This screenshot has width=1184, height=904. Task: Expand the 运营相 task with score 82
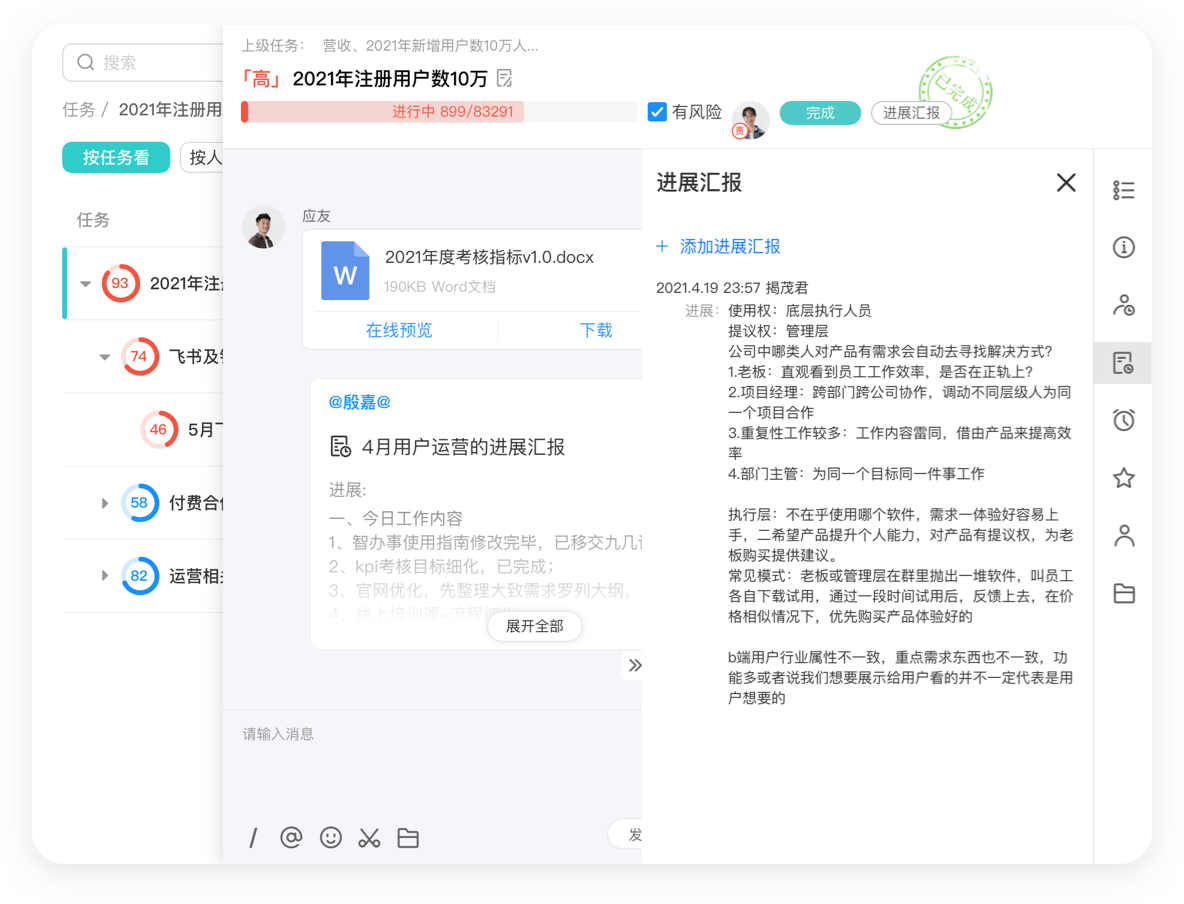pyautogui.click(x=105, y=575)
